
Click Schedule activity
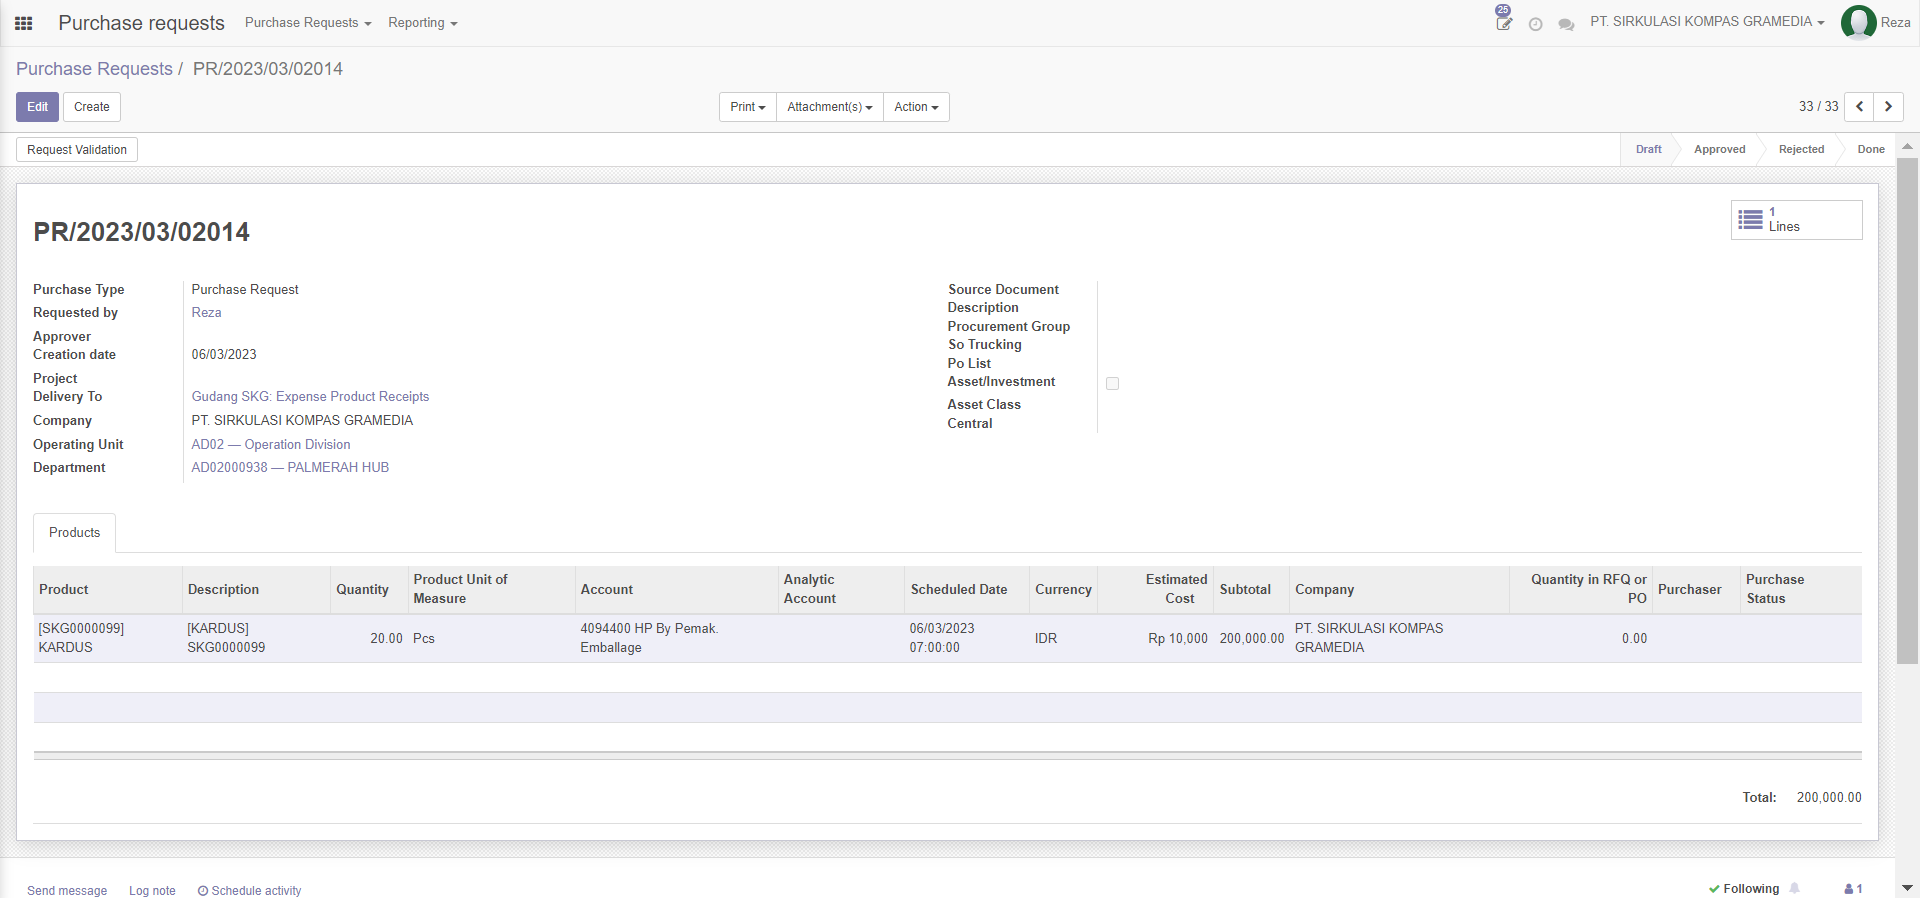(250, 890)
